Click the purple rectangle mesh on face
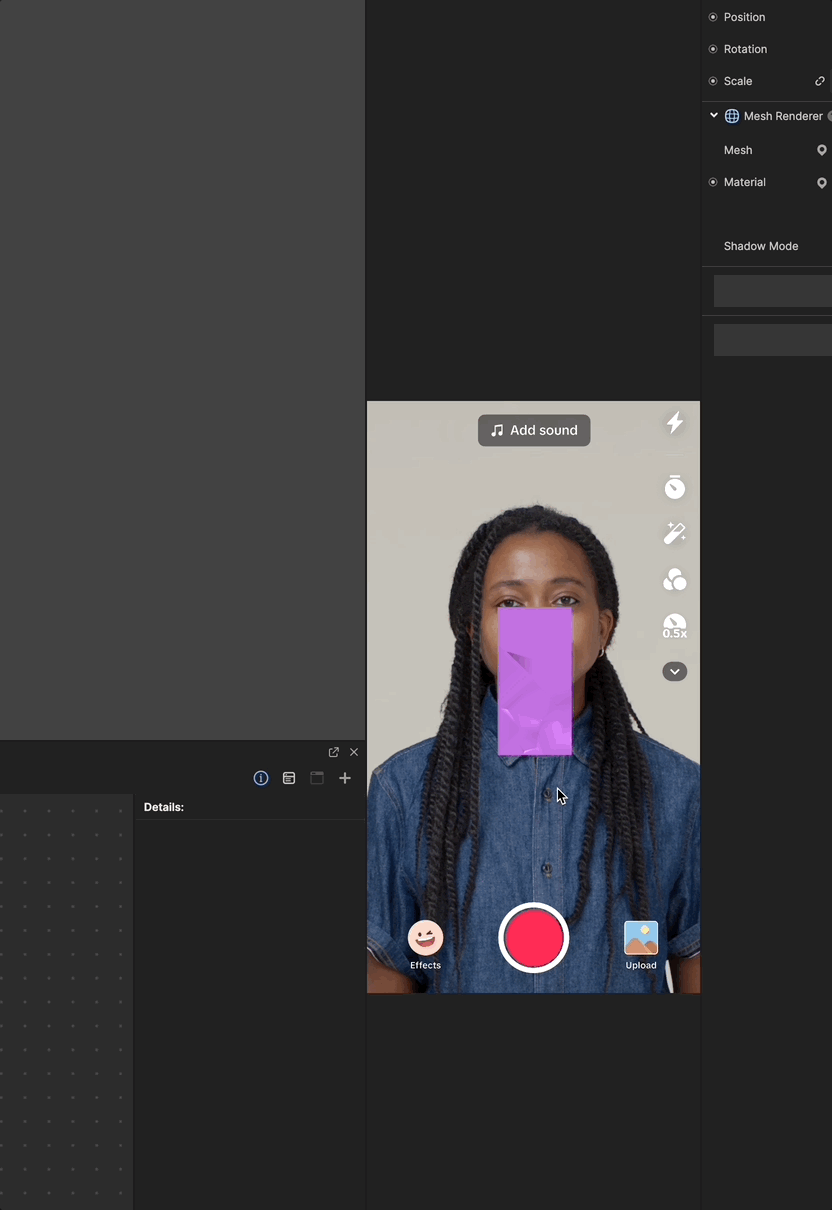The height and width of the screenshot is (1210, 832). 535,681
